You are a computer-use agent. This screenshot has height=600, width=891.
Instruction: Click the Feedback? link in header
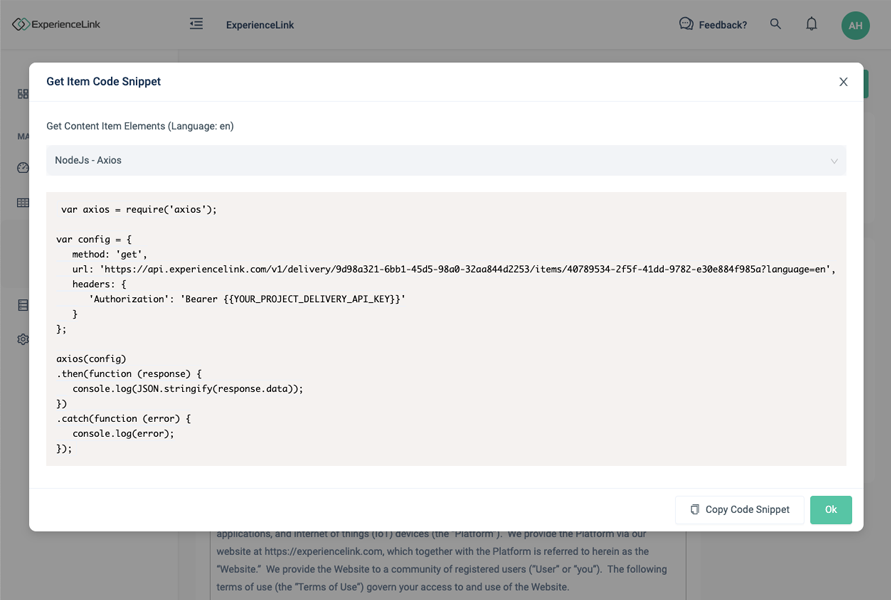point(722,25)
